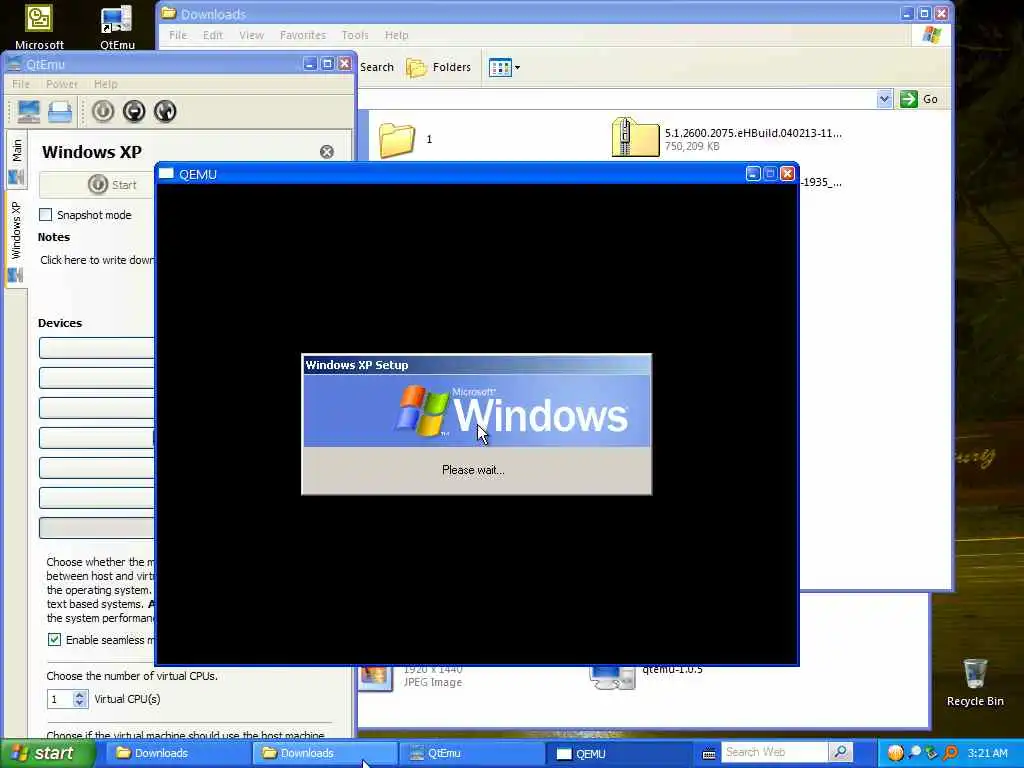Open the Microsoft desktop shortcut icon
Image resolution: width=1024 pixels, height=768 pixels.
click(x=39, y=26)
